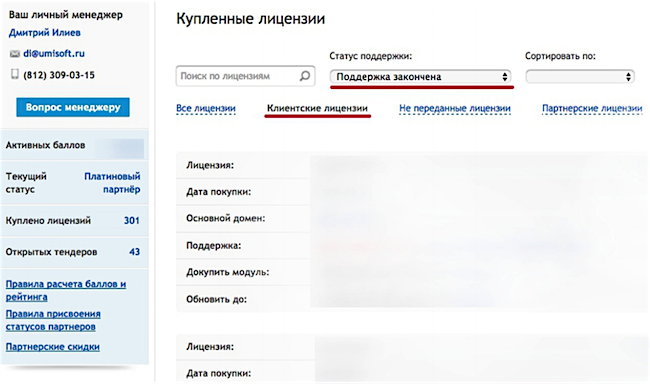Screen dimensions: 650x384
Task: Open the Статус поддержки dropdown
Action: coord(420,77)
